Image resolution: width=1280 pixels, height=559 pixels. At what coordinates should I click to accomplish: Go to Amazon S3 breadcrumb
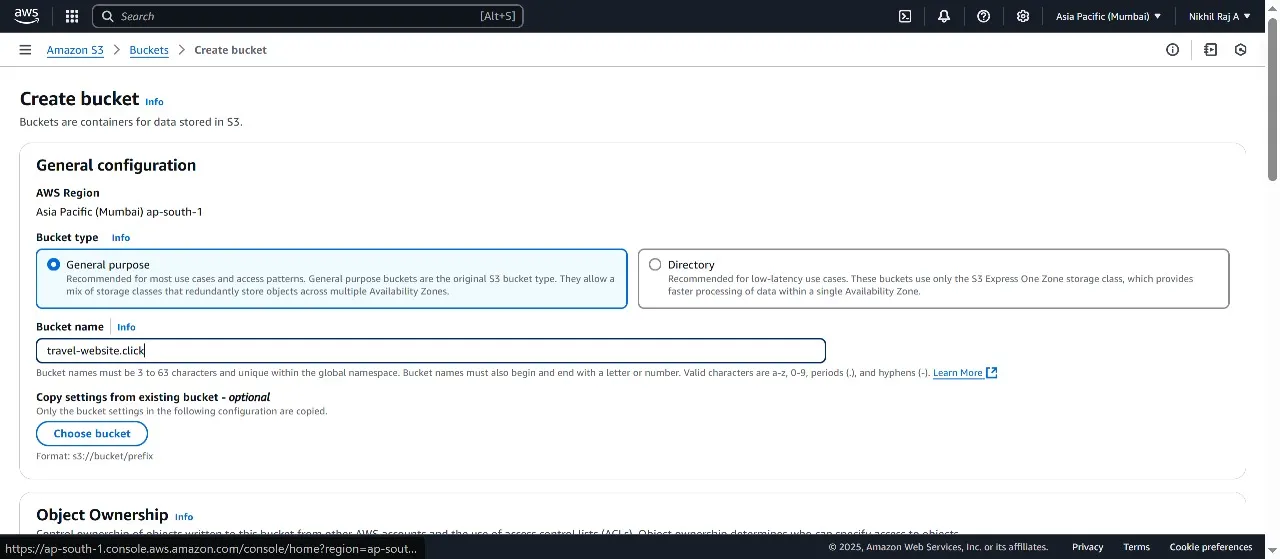click(75, 50)
